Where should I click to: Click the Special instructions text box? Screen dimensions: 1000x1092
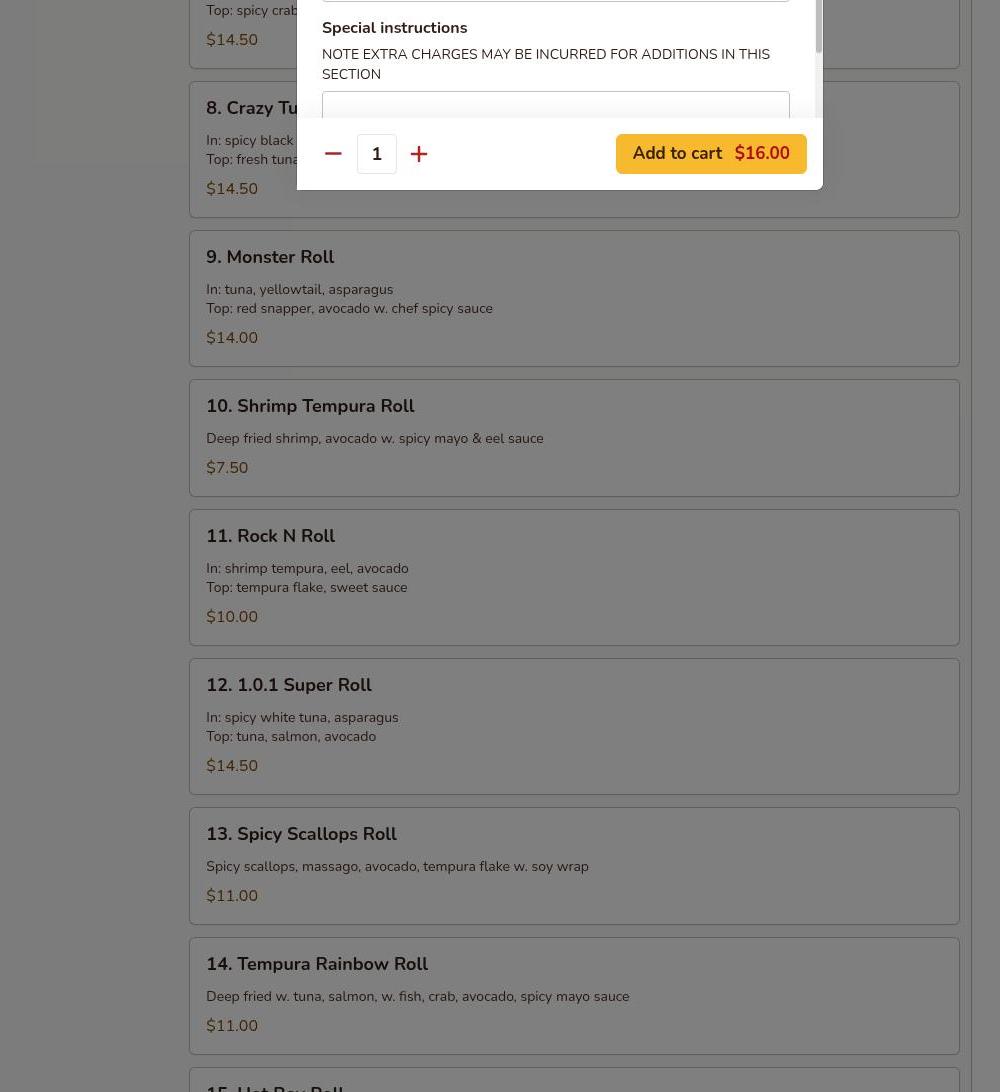556,104
